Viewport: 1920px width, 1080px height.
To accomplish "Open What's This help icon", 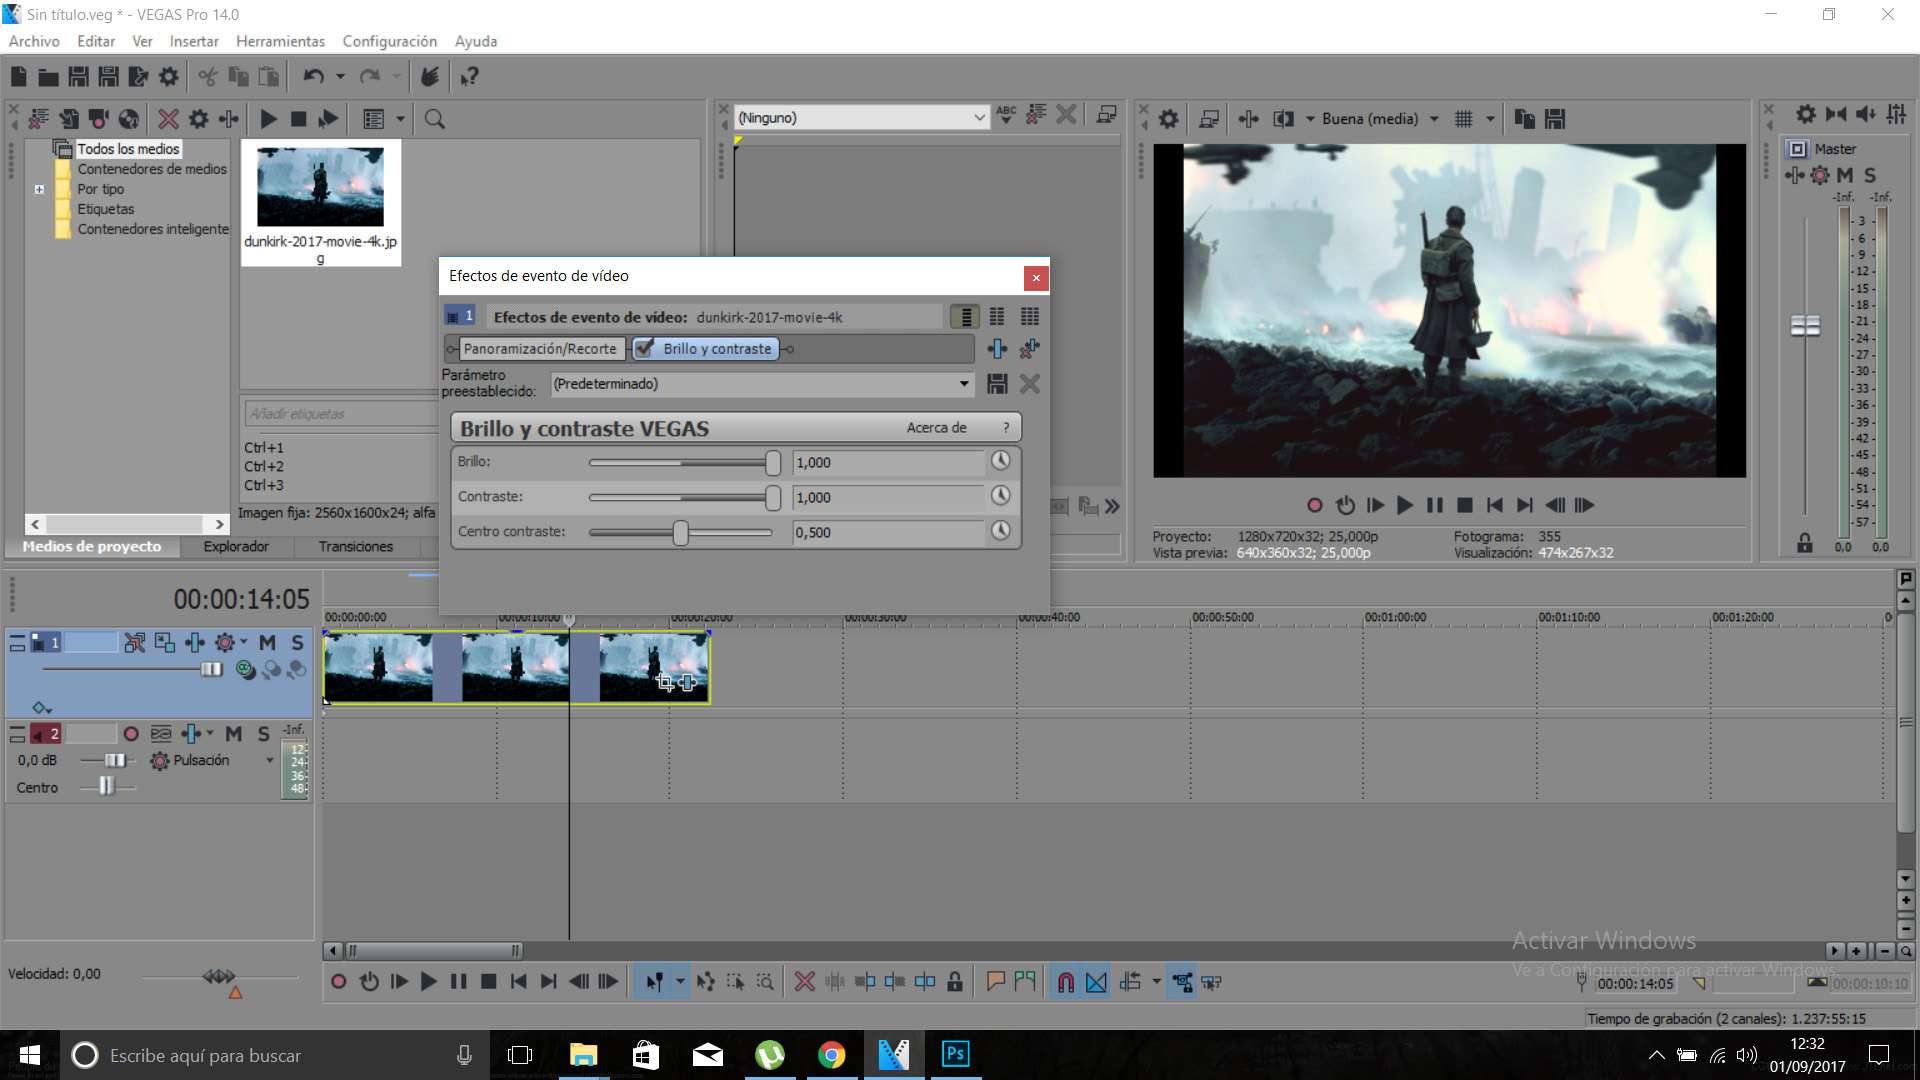I will click(x=469, y=76).
